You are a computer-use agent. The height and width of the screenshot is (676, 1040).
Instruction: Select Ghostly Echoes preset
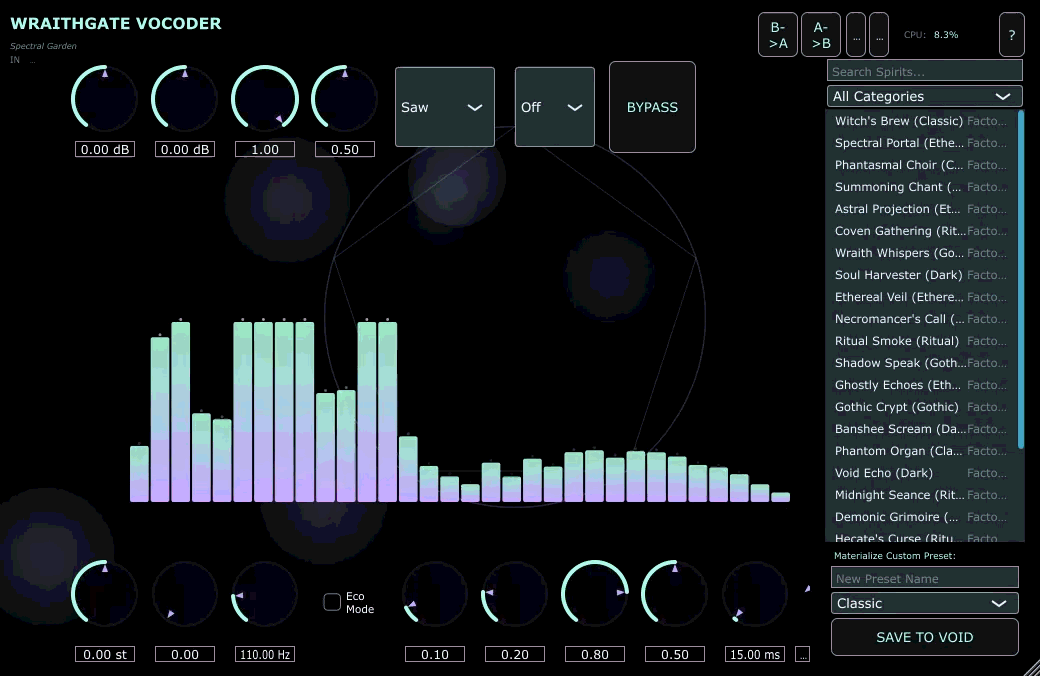coord(922,385)
